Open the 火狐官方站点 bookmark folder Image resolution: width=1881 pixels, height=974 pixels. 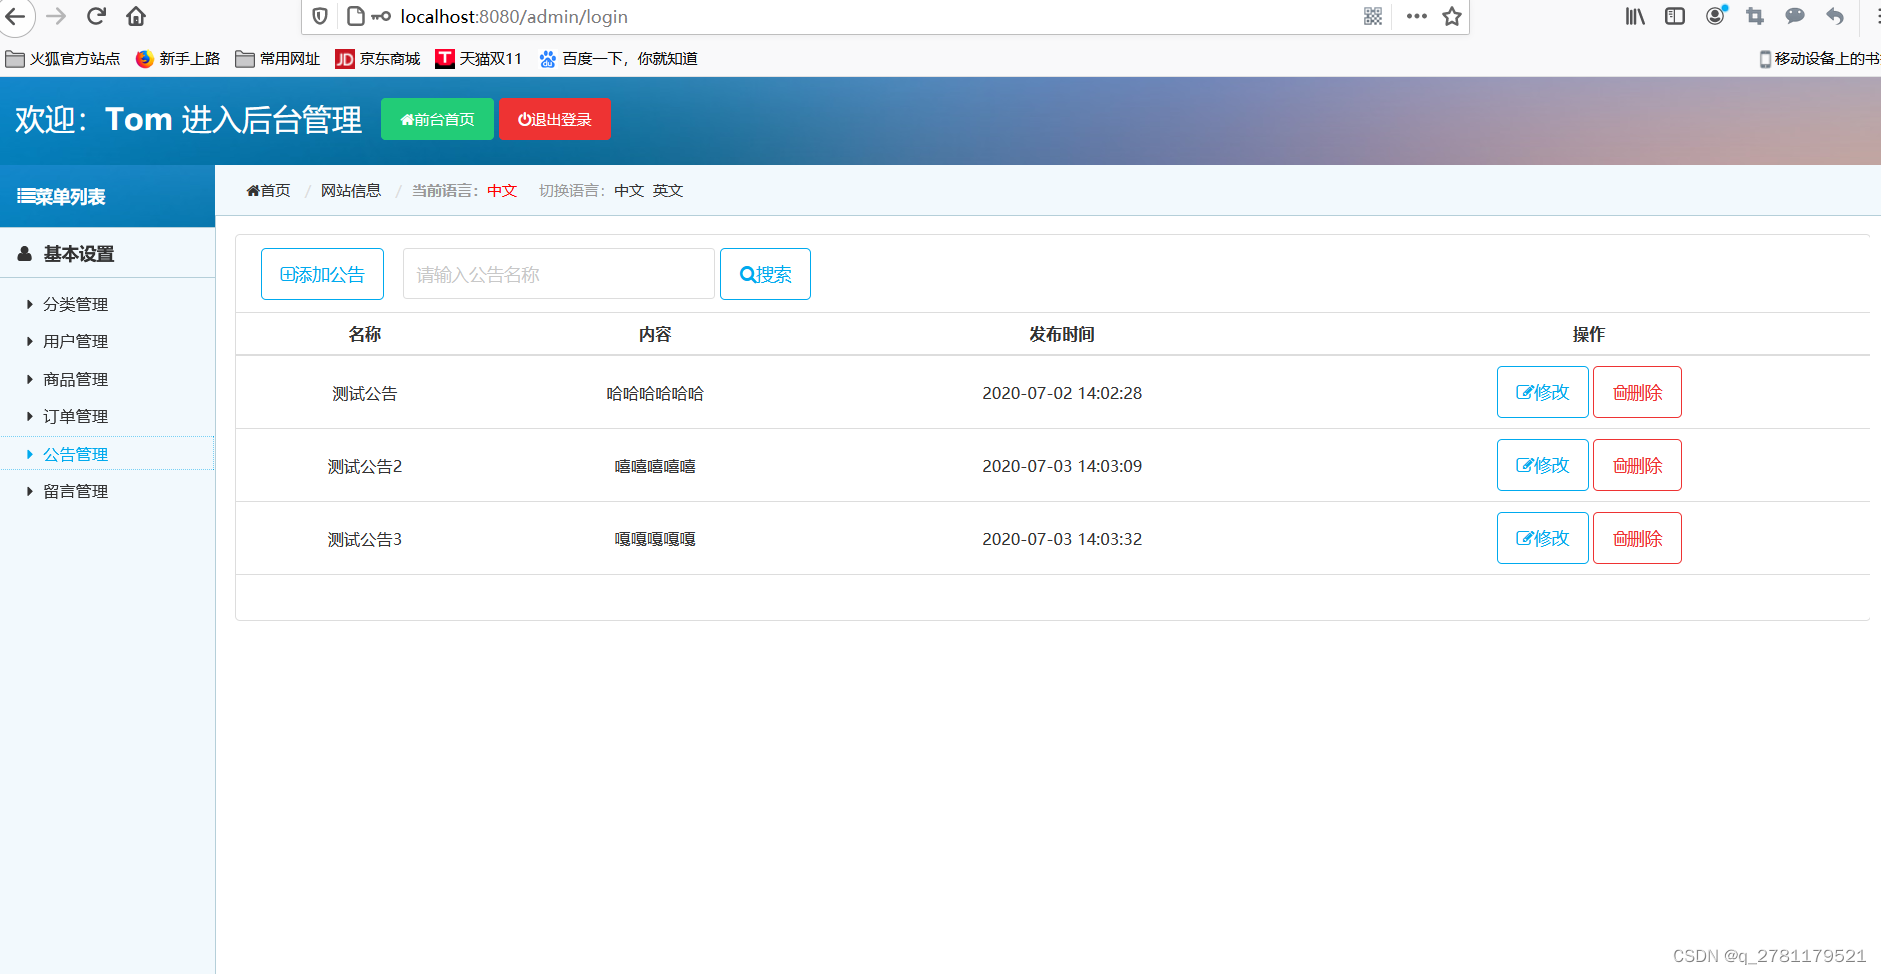point(63,59)
